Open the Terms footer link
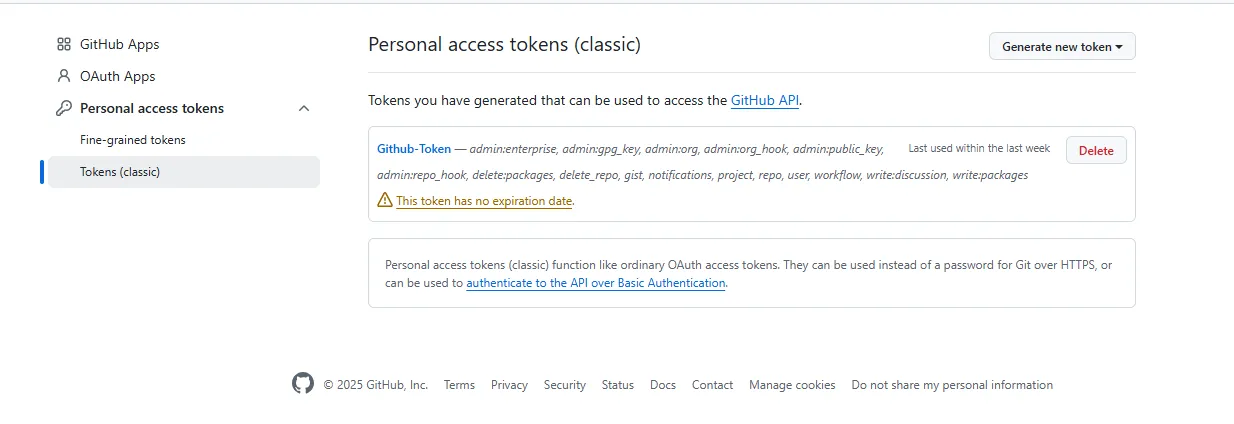Image resolution: width=1234 pixels, height=424 pixels. pos(459,385)
